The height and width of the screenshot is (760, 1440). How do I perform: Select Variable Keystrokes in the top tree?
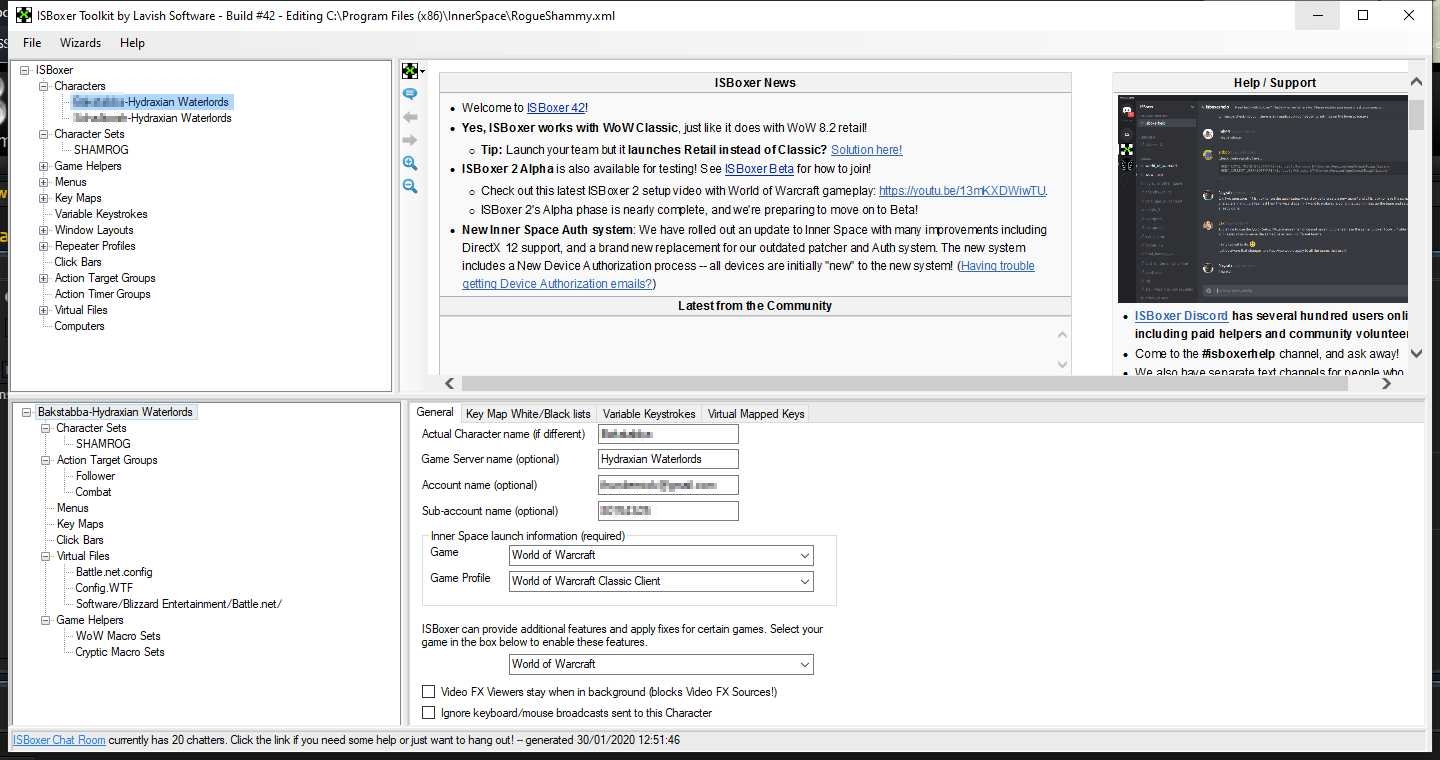coord(101,214)
